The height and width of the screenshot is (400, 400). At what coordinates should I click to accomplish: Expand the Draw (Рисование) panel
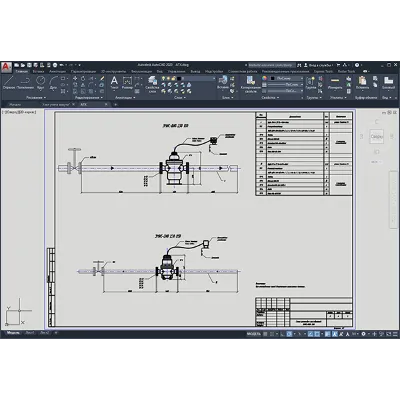point(36,98)
